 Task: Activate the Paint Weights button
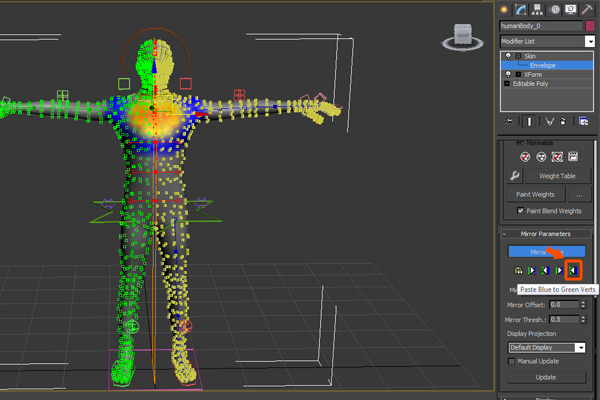(535, 194)
